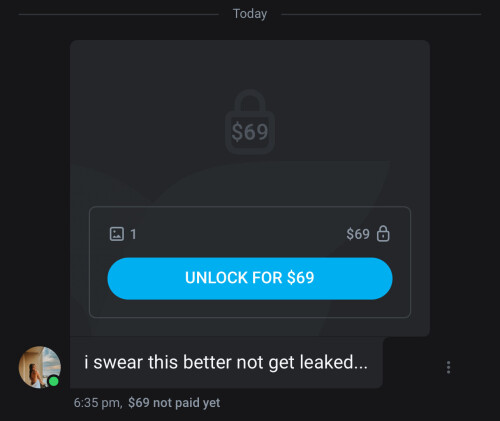Click the divider line right of Today
This screenshot has height=421, width=500.
(x=381, y=14)
